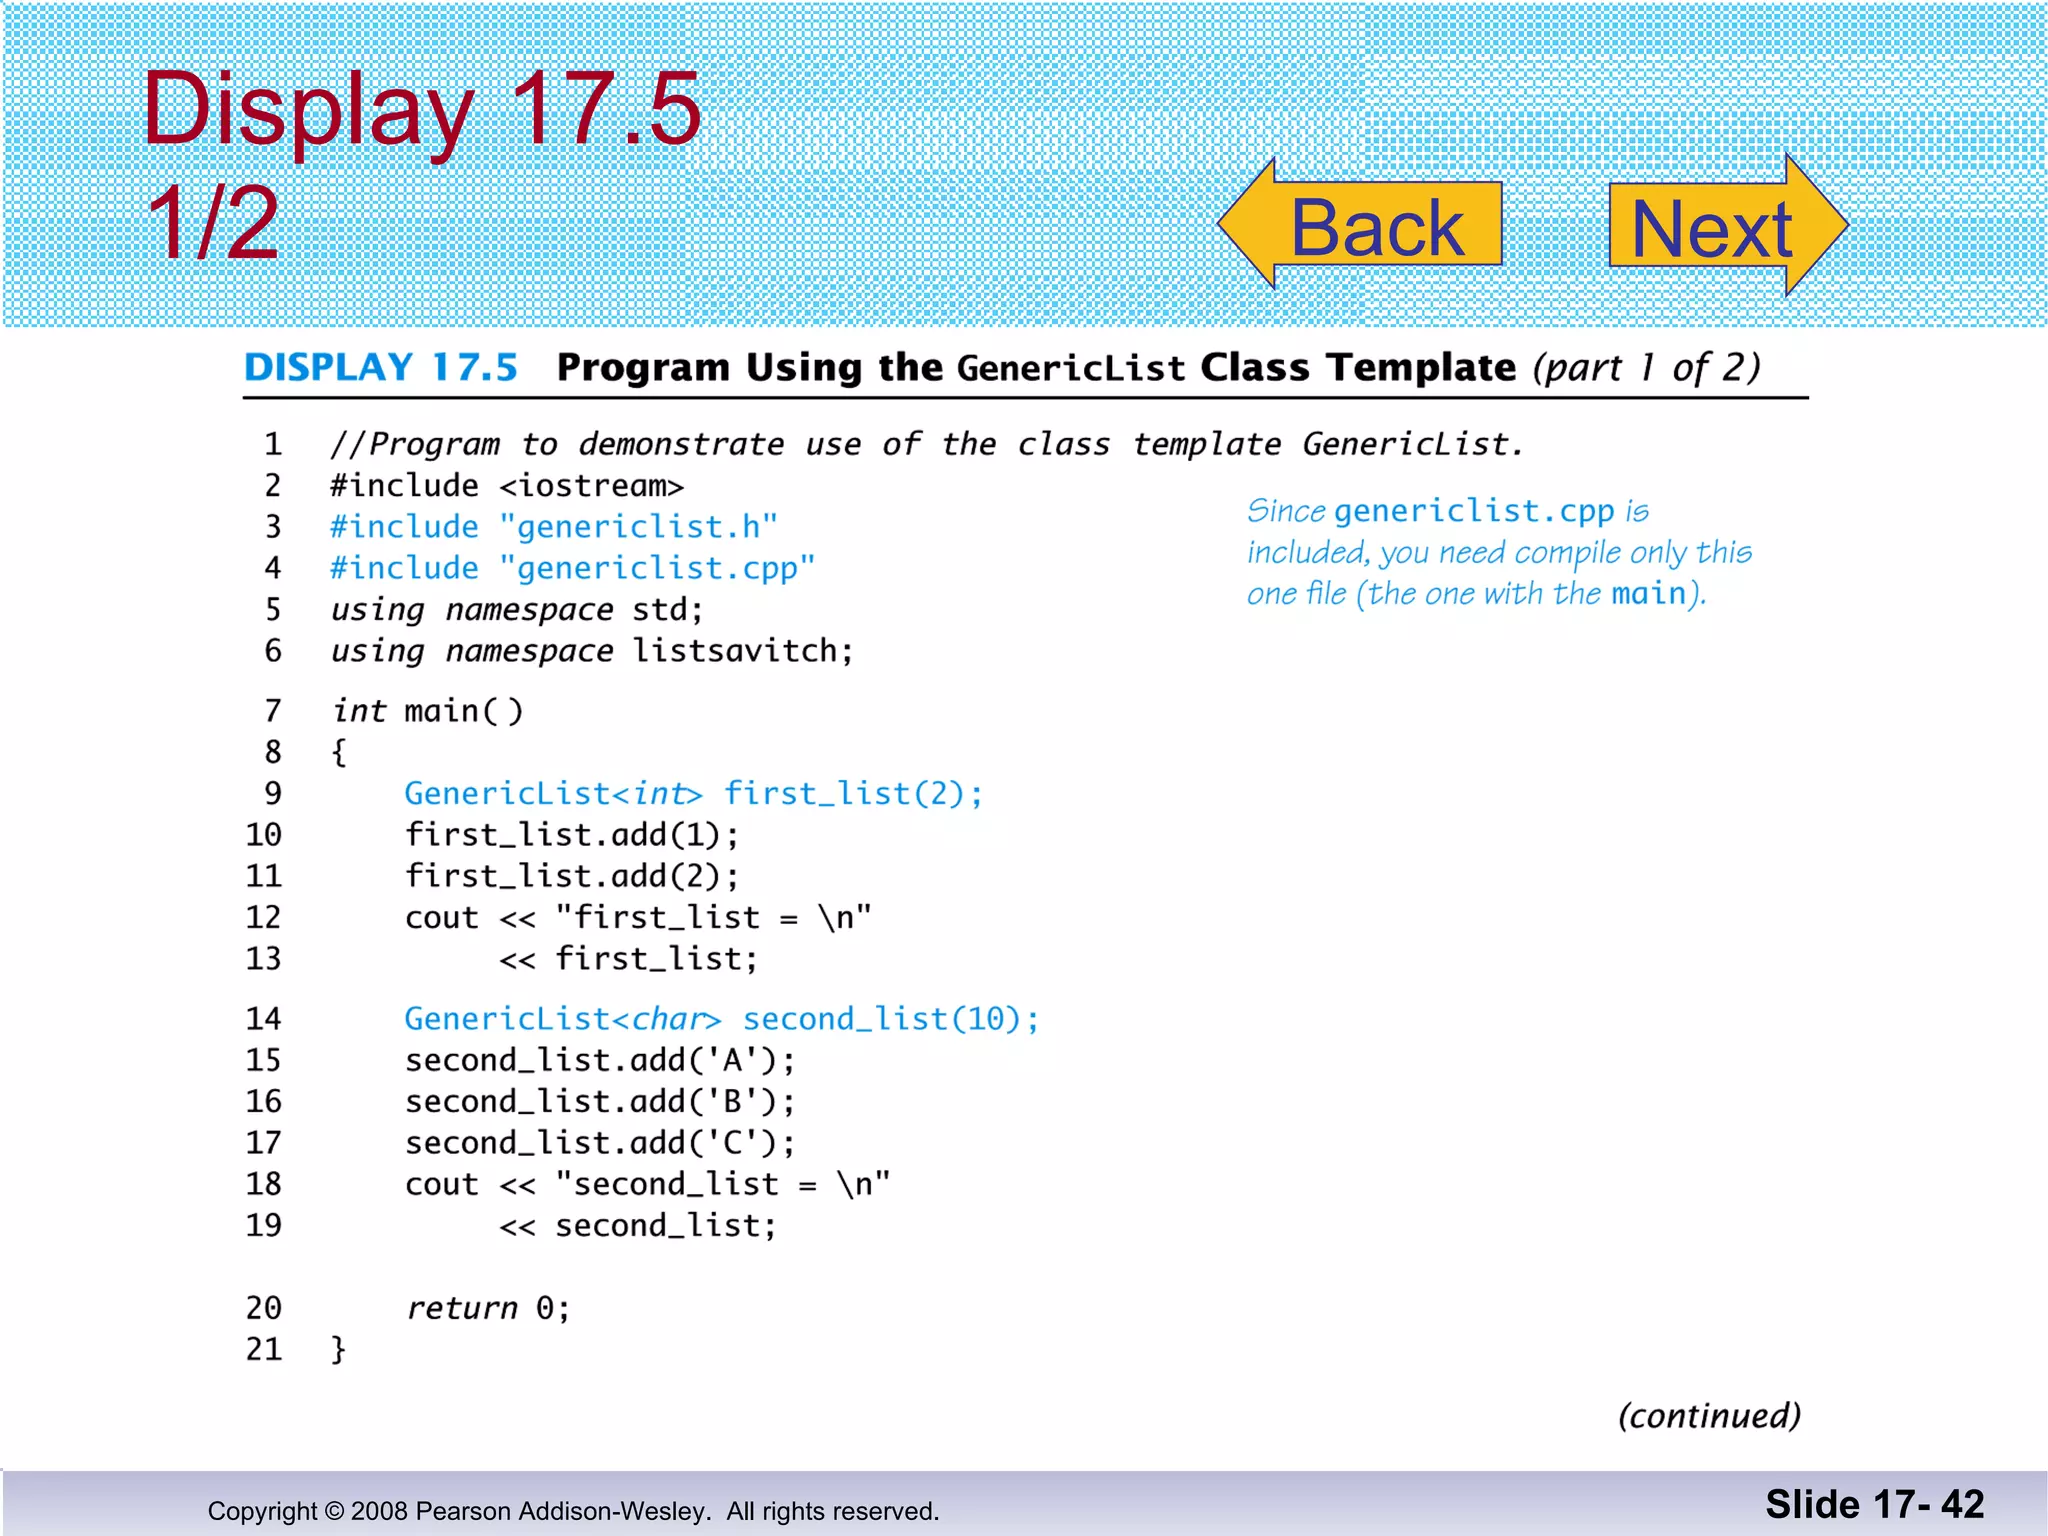The image size is (2048, 1536).
Task: Click the "int main( )" line
Action: point(428,711)
